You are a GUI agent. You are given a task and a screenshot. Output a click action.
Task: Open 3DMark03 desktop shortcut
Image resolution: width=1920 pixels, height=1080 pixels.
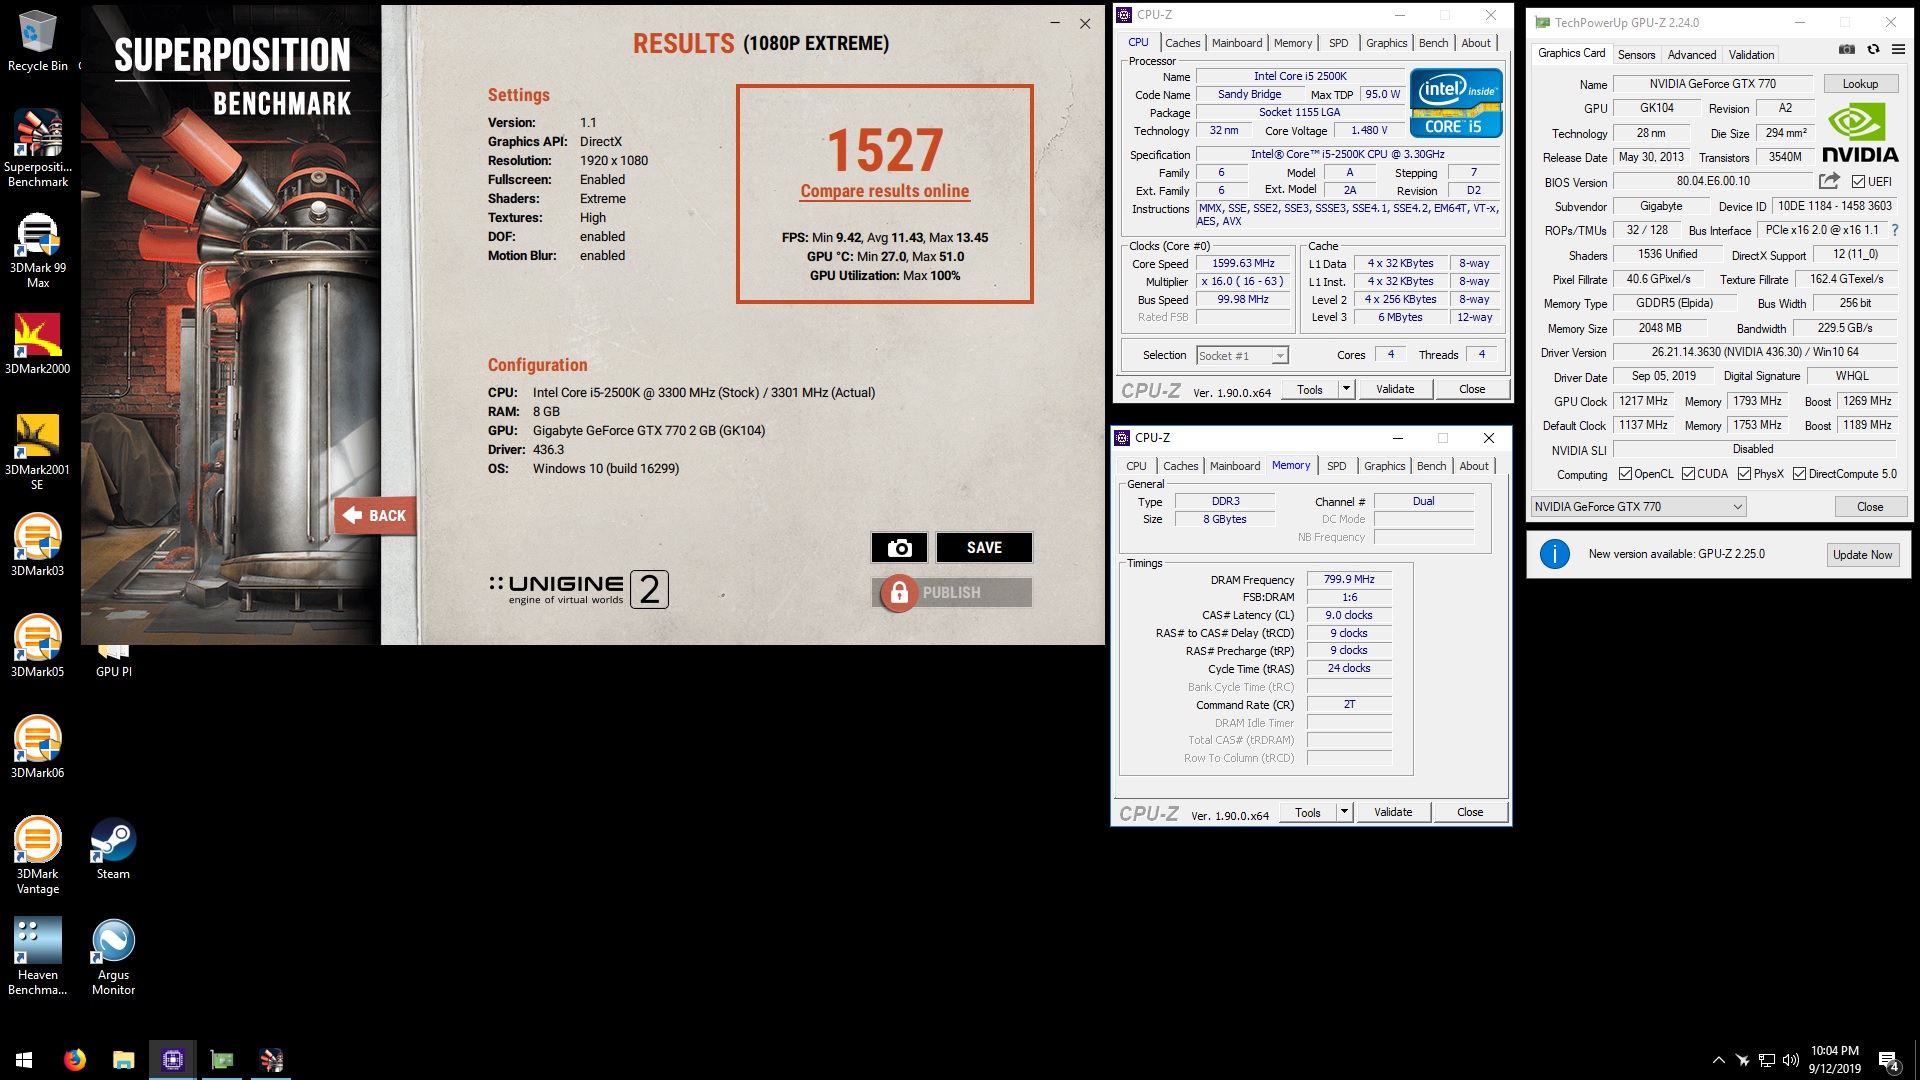click(x=38, y=546)
